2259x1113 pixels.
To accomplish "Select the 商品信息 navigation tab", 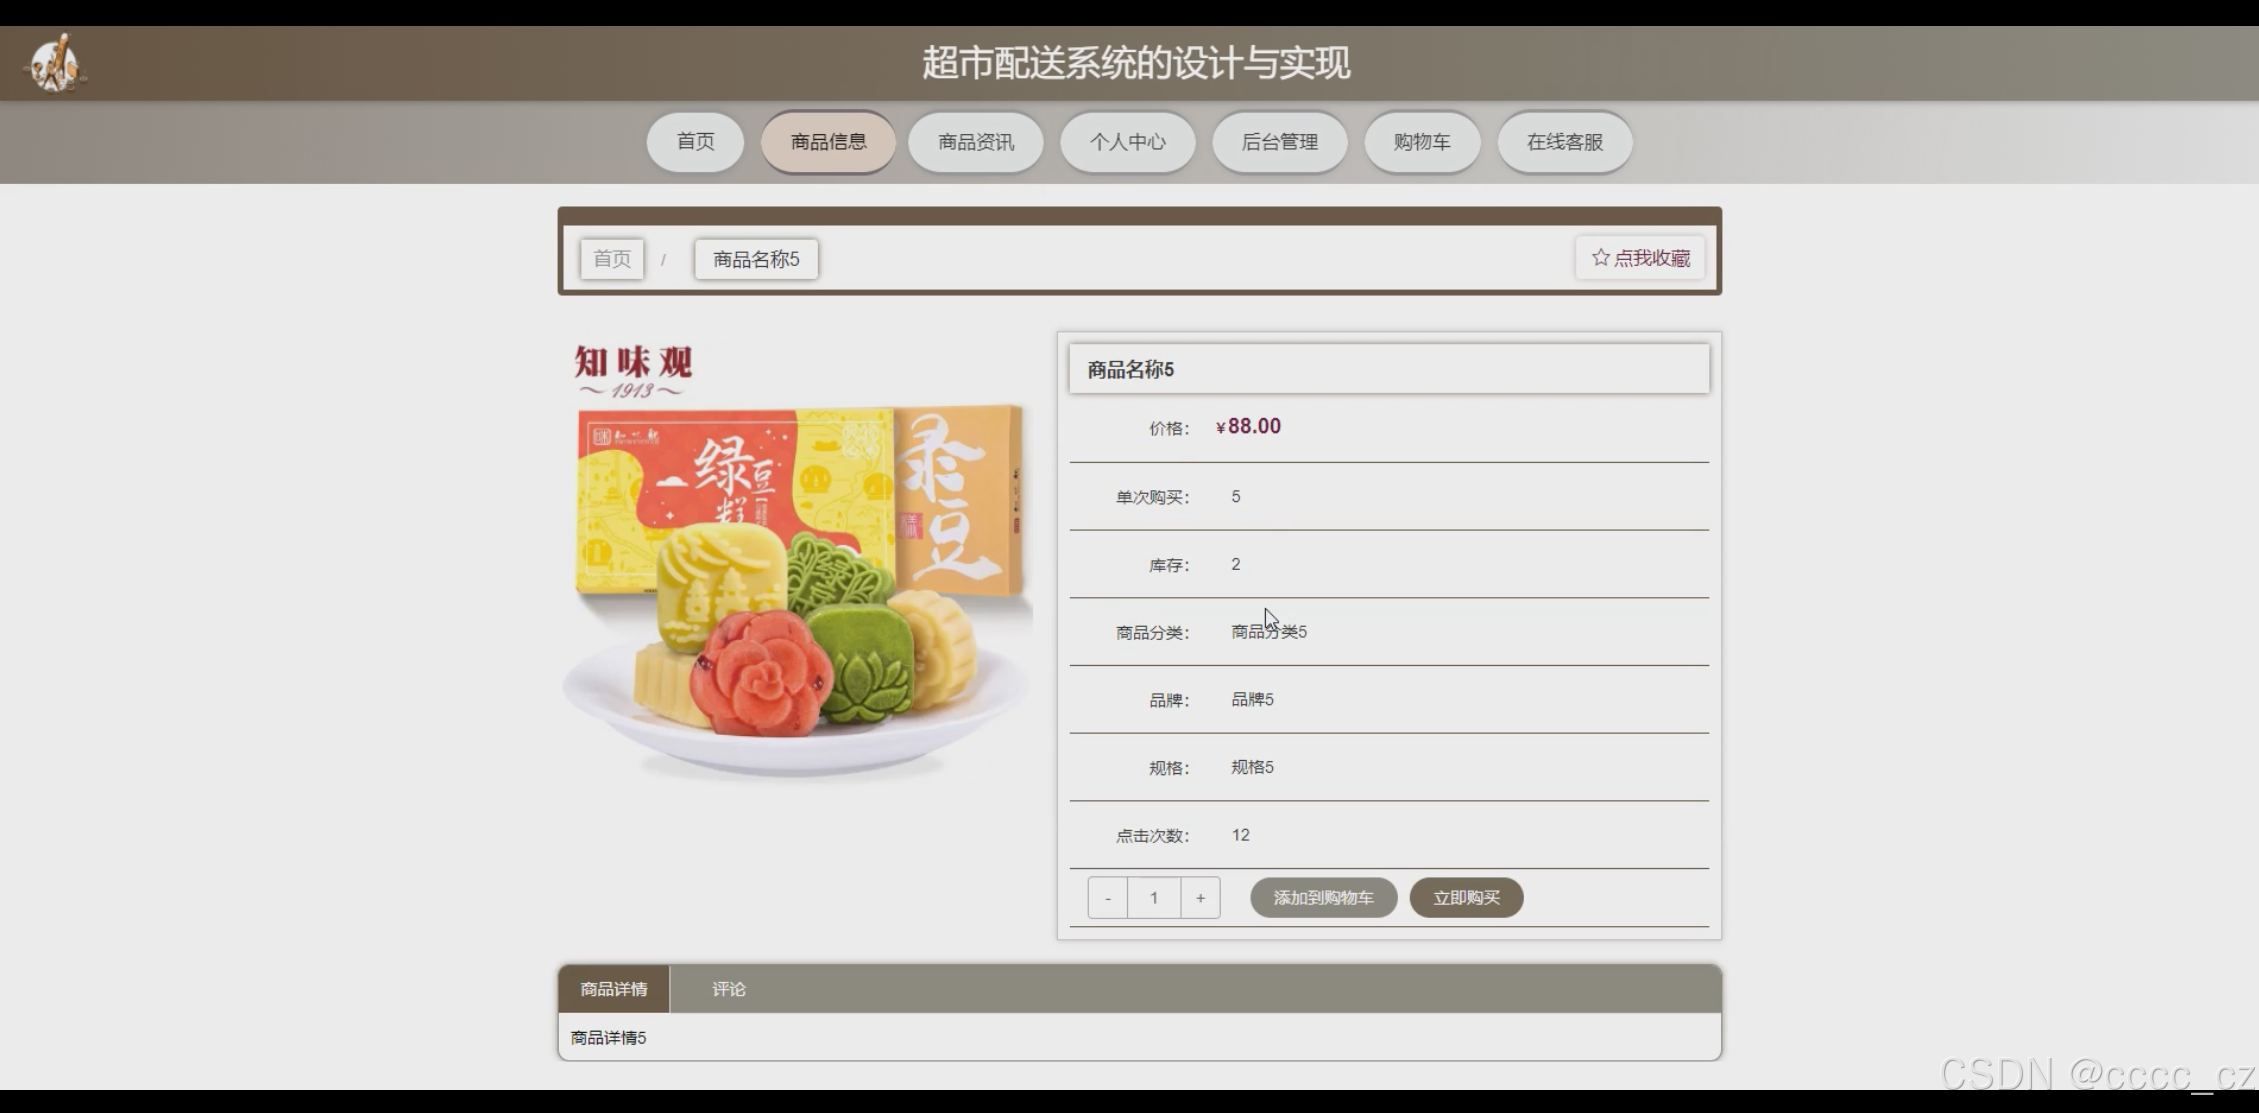I will (828, 142).
